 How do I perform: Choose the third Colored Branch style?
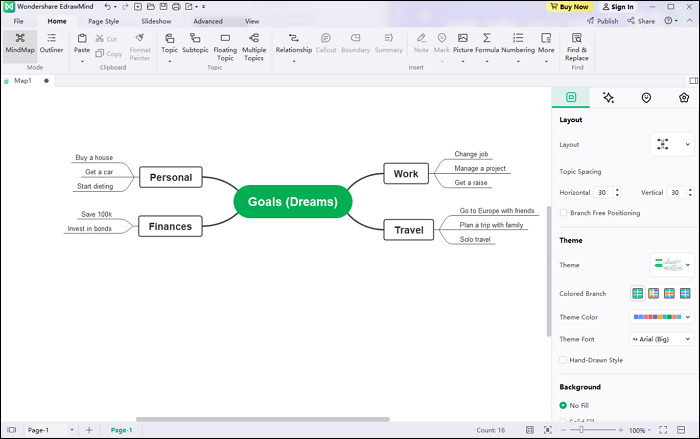669,293
